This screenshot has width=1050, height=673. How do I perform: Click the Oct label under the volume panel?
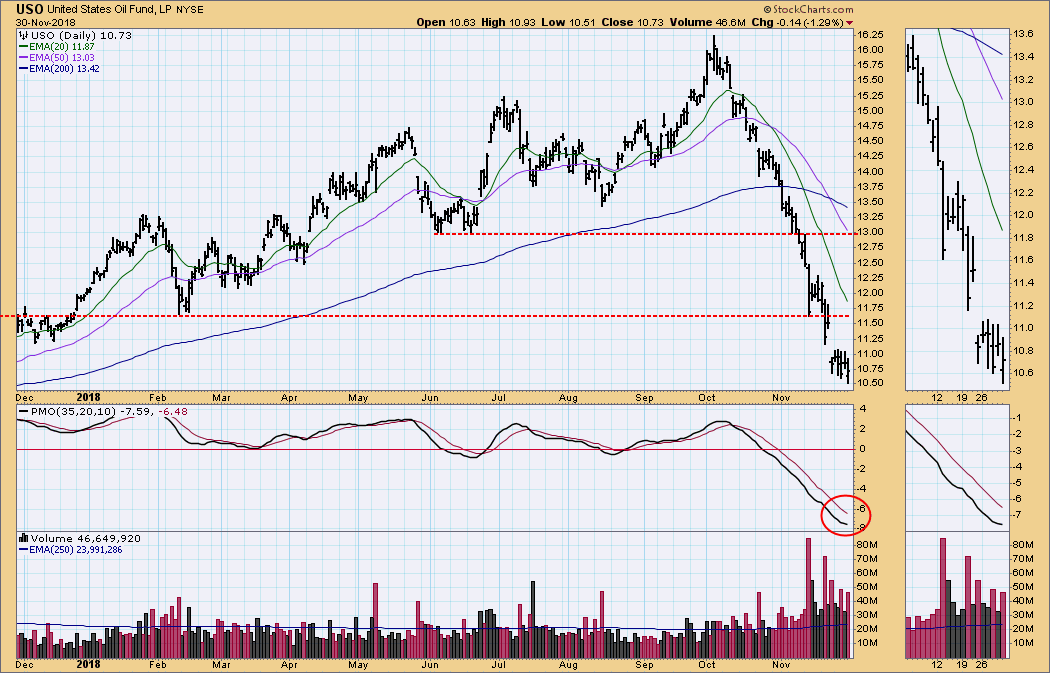pos(707,663)
